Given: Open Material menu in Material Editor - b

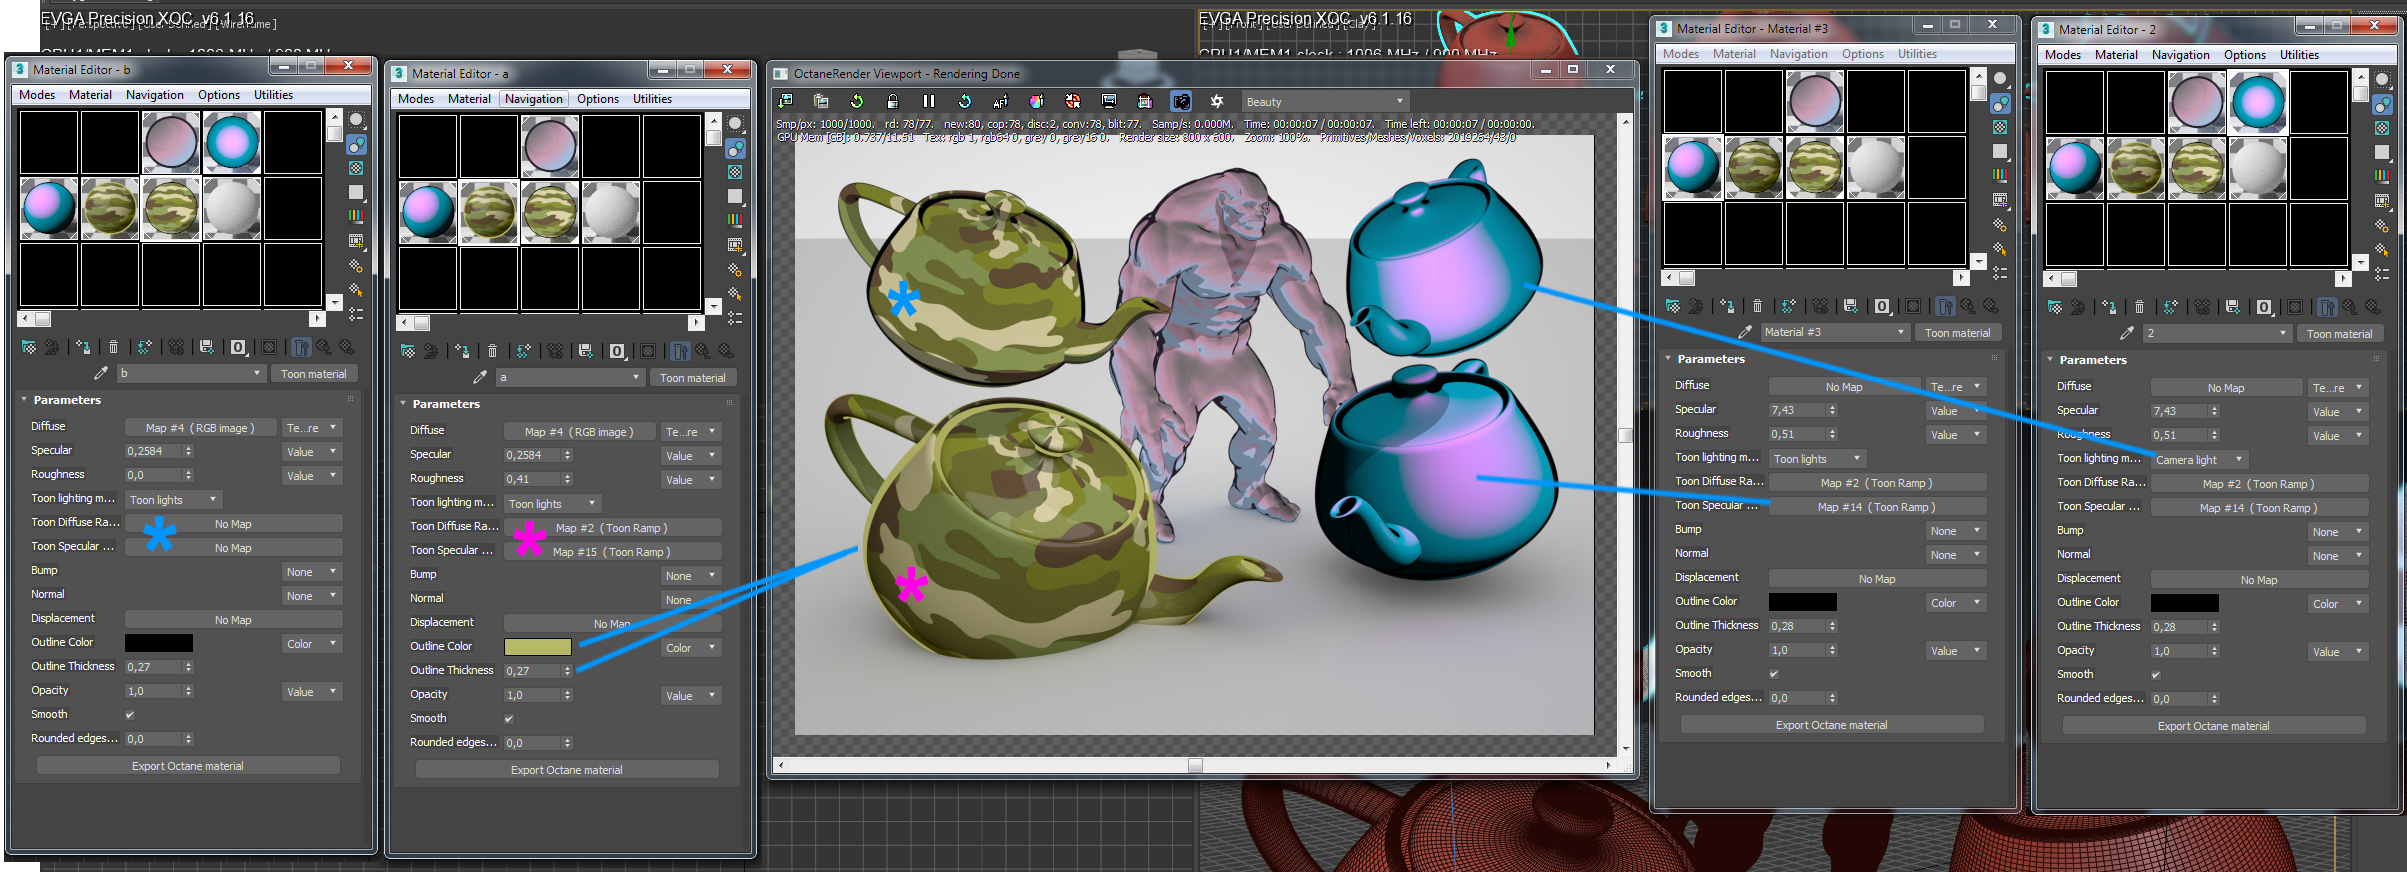Looking at the screenshot, I should (x=90, y=95).
